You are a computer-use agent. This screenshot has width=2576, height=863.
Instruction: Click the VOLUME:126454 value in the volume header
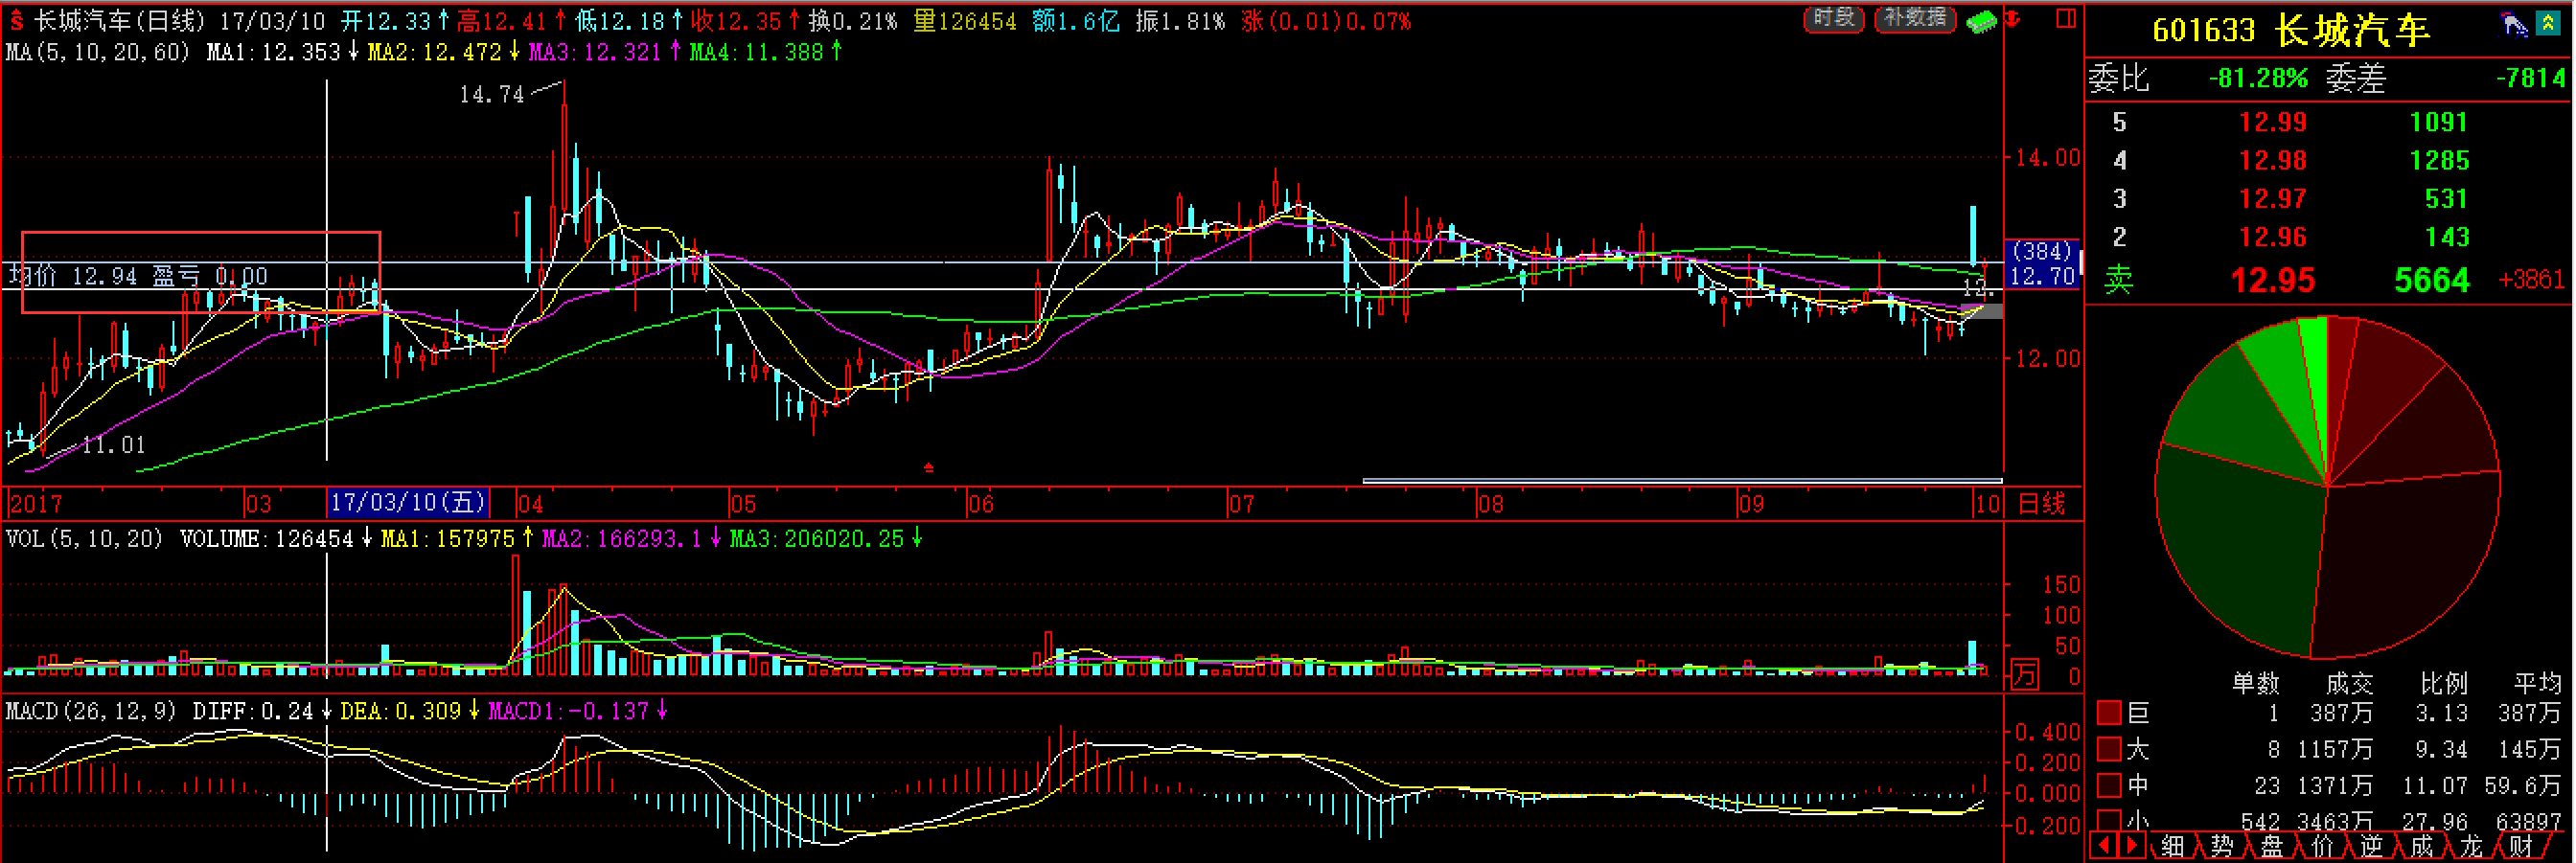(267, 539)
